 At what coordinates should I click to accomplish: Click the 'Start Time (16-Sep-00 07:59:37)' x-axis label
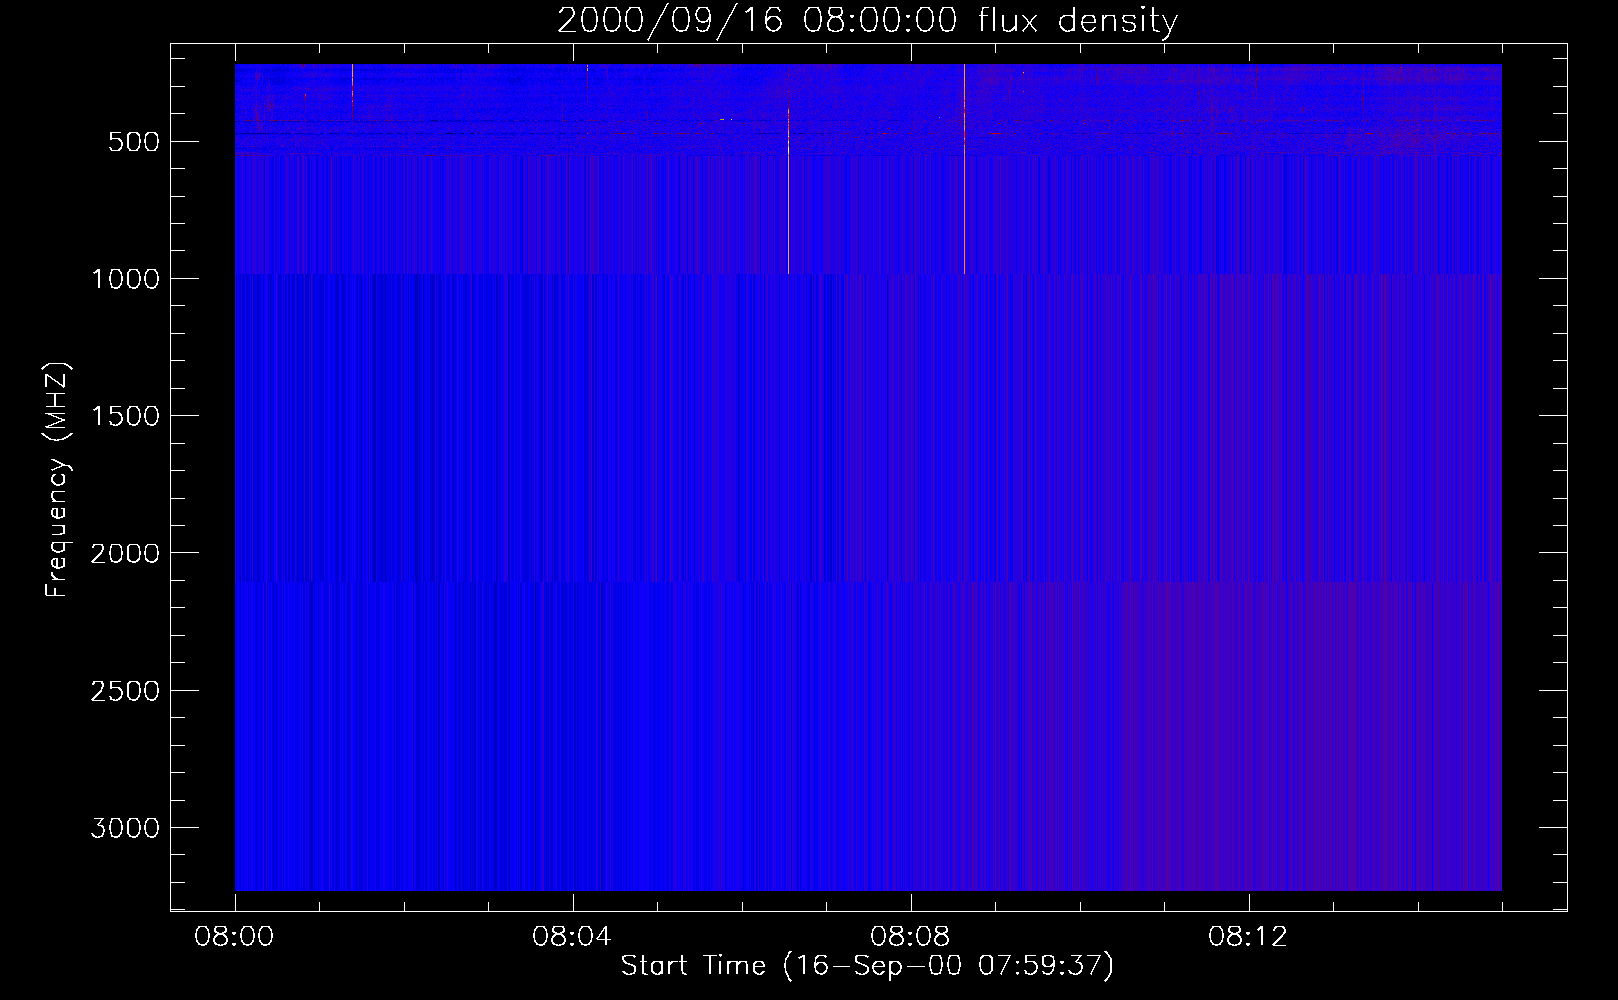tap(867, 966)
